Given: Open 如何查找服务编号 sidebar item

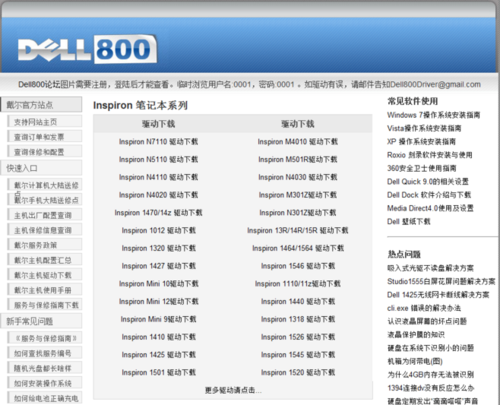Looking at the screenshot, I should pyautogui.click(x=45, y=353).
